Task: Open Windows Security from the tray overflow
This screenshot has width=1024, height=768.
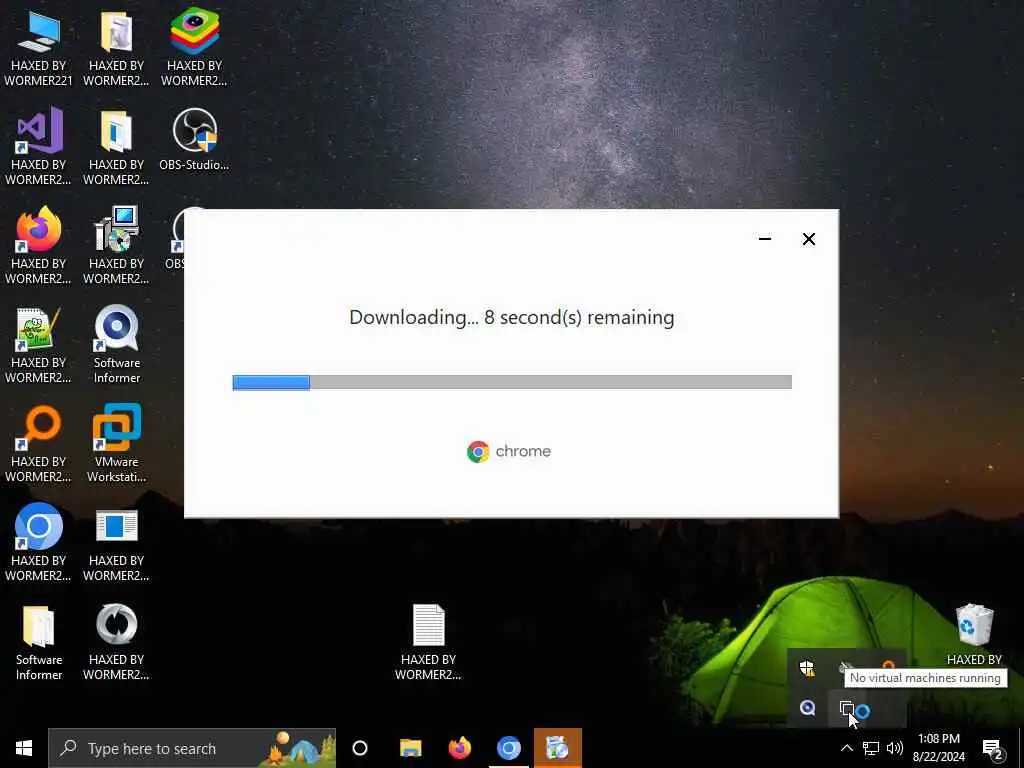Action: coord(807,668)
